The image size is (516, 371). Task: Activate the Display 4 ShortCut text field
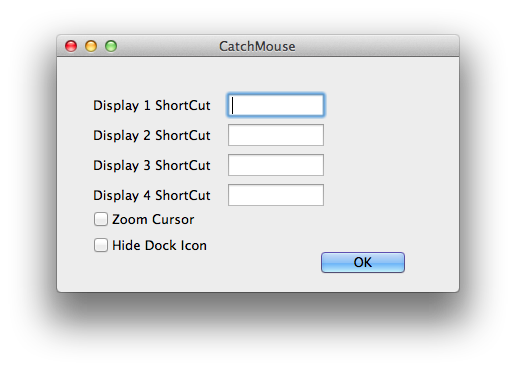pyautogui.click(x=276, y=195)
